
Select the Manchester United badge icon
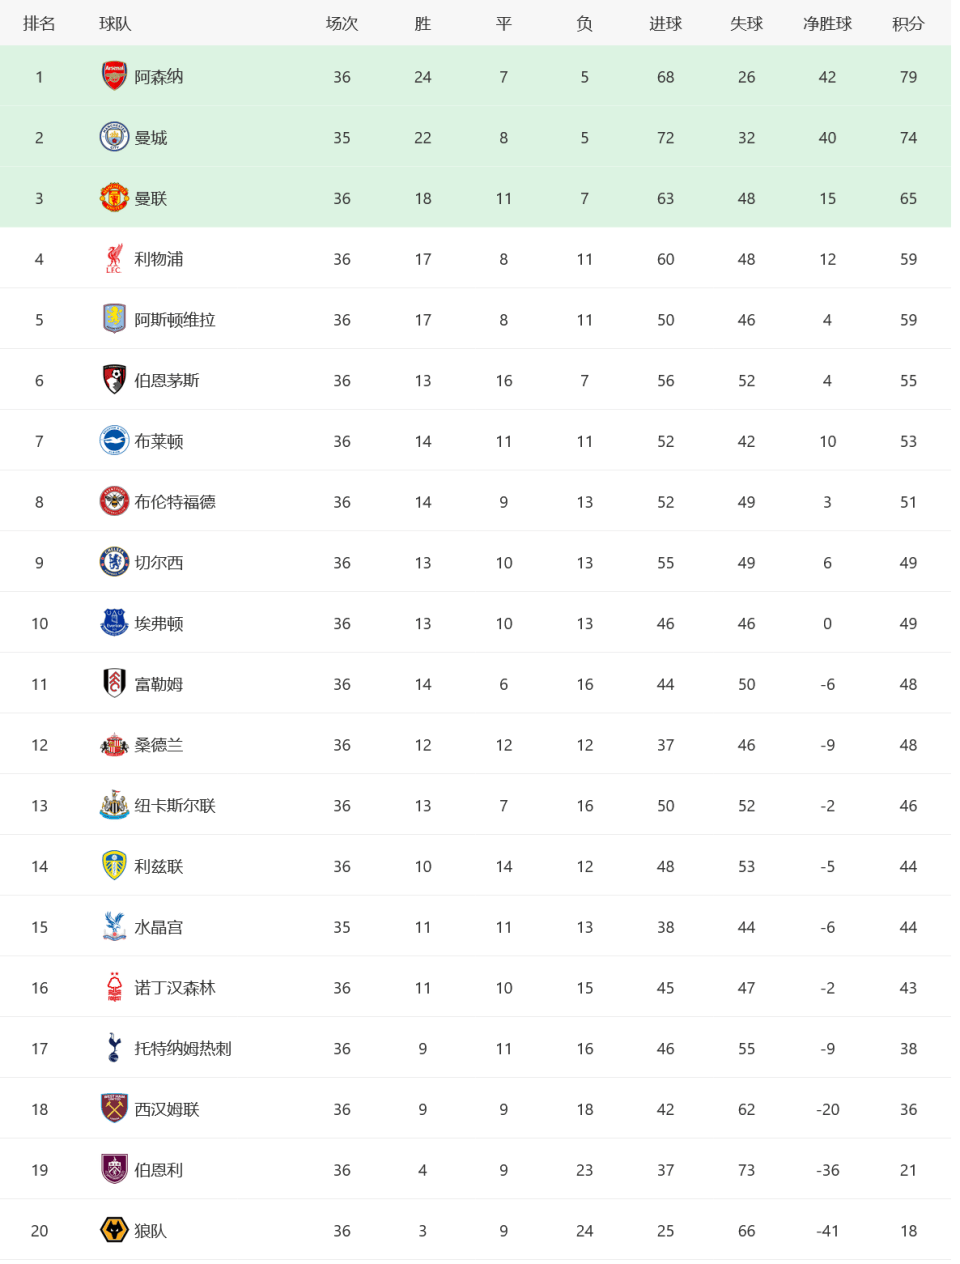[114, 198]
